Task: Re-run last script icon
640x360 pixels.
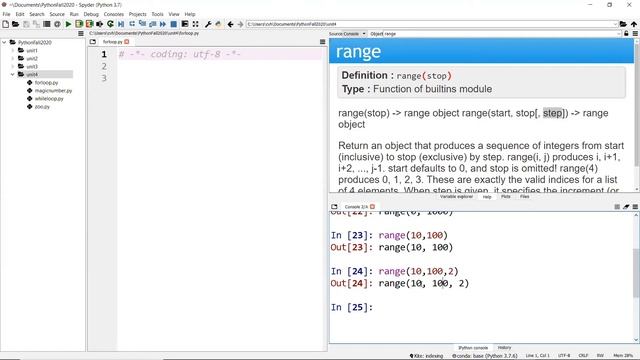Action: (110, 24)
